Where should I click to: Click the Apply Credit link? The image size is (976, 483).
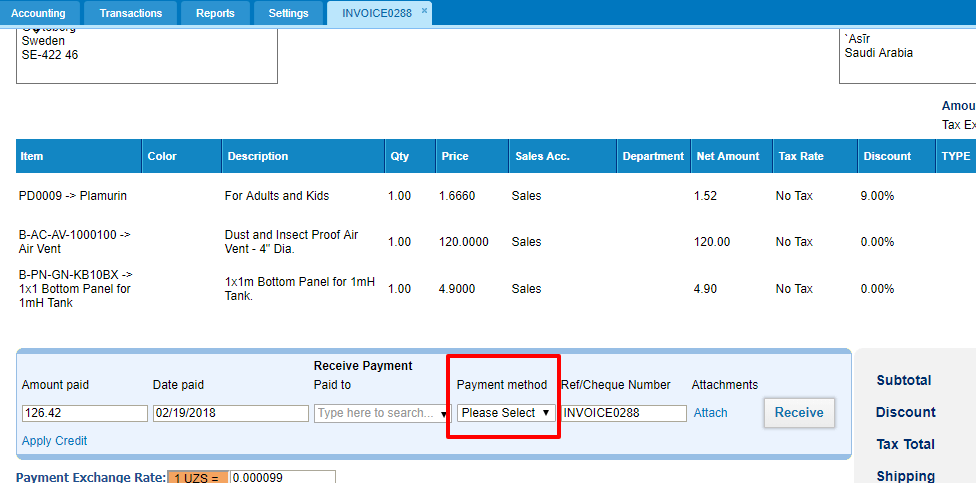(x=54, y=441)
